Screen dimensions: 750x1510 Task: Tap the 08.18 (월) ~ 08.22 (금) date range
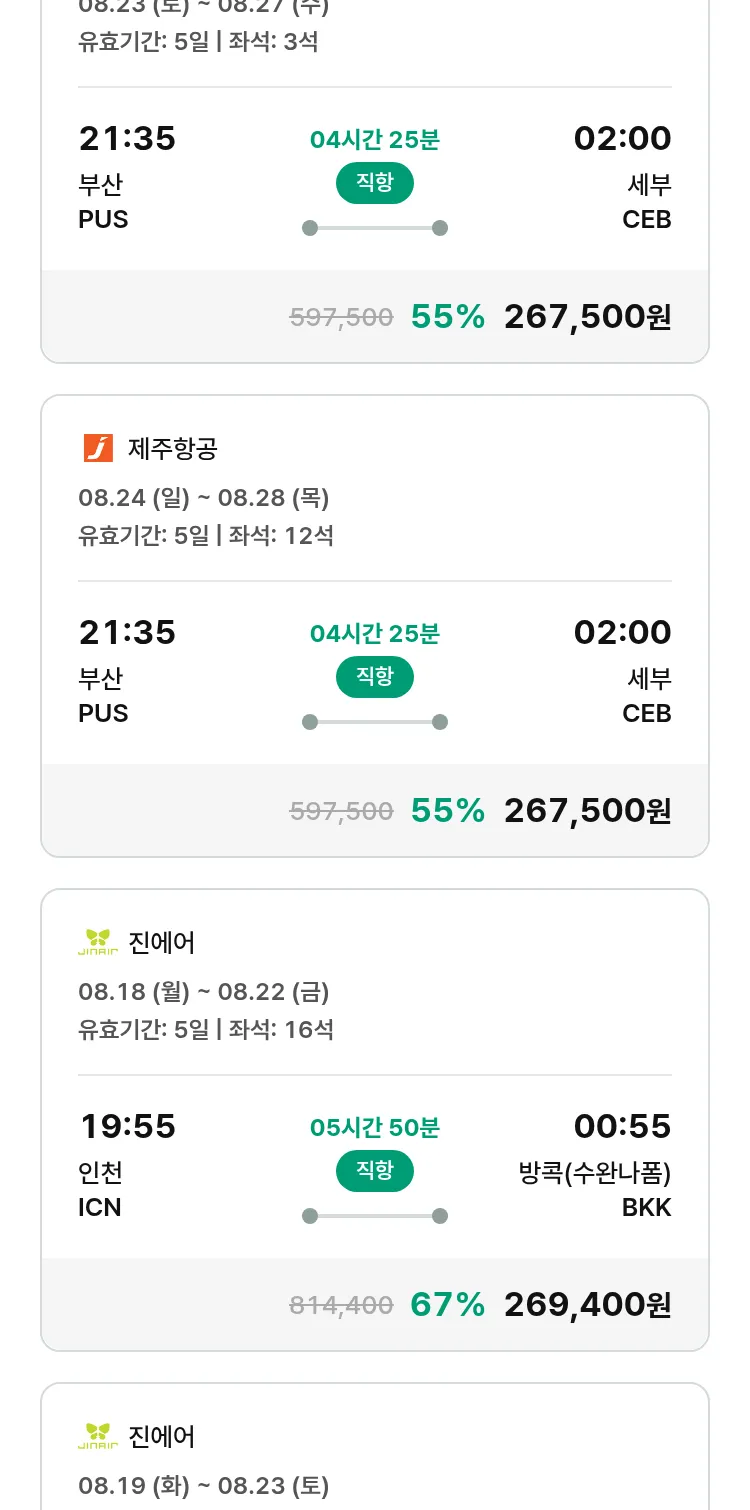(x=204, y=992)
